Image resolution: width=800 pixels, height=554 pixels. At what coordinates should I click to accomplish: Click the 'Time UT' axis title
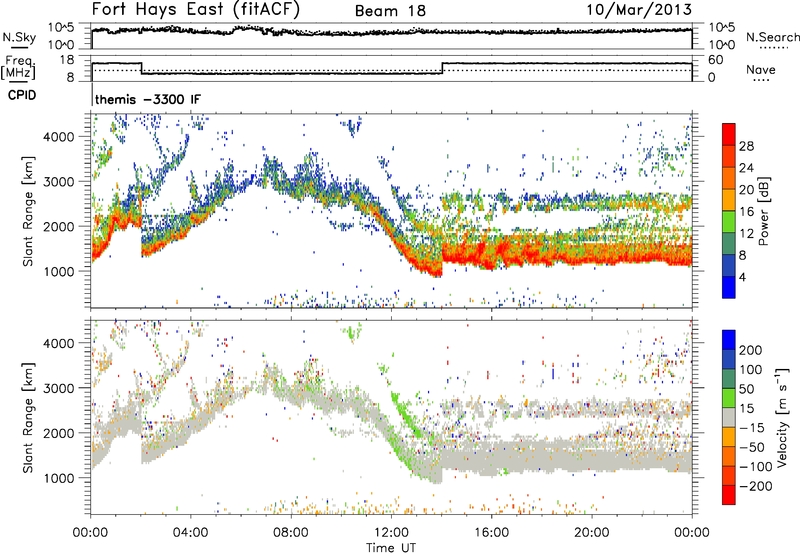391,547
